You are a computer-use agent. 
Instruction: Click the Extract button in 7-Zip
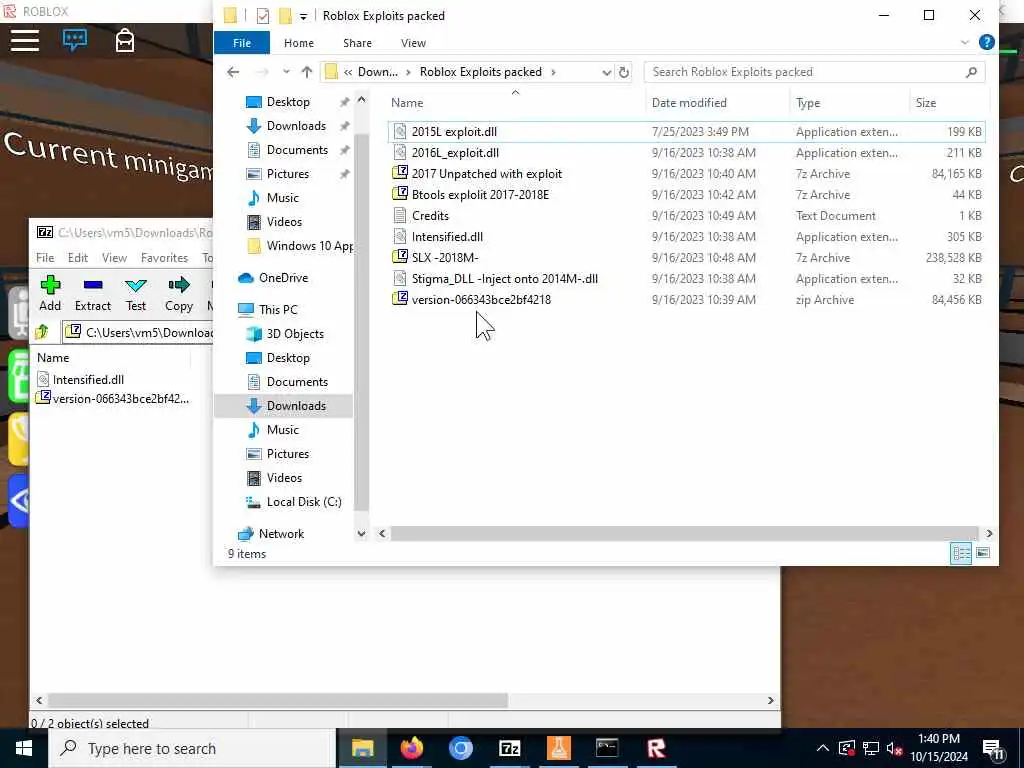(93, 293)
